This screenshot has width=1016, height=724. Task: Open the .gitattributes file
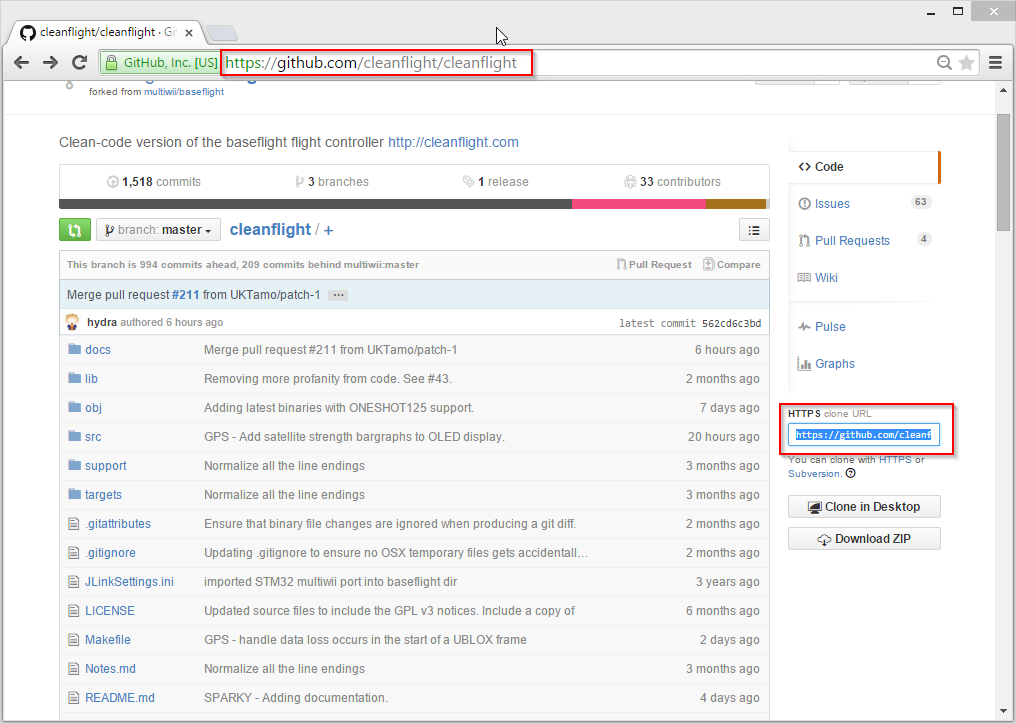pyautogui.click(x=118, y=524)
